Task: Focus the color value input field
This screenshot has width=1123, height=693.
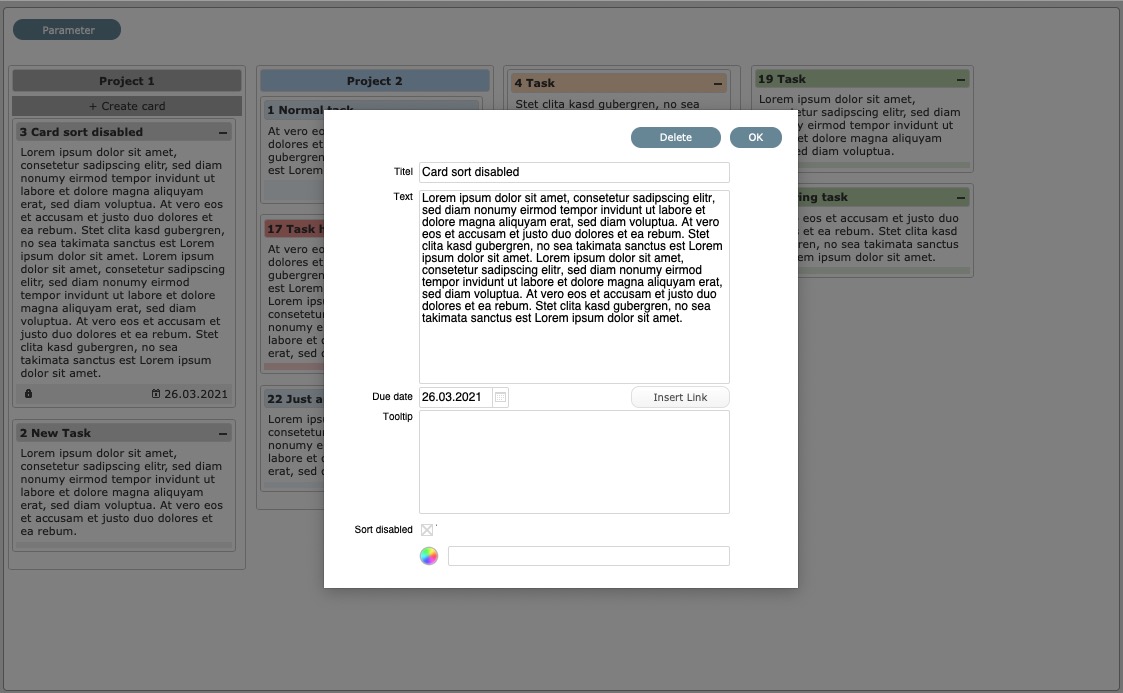Action: click(x=588, y=556)
